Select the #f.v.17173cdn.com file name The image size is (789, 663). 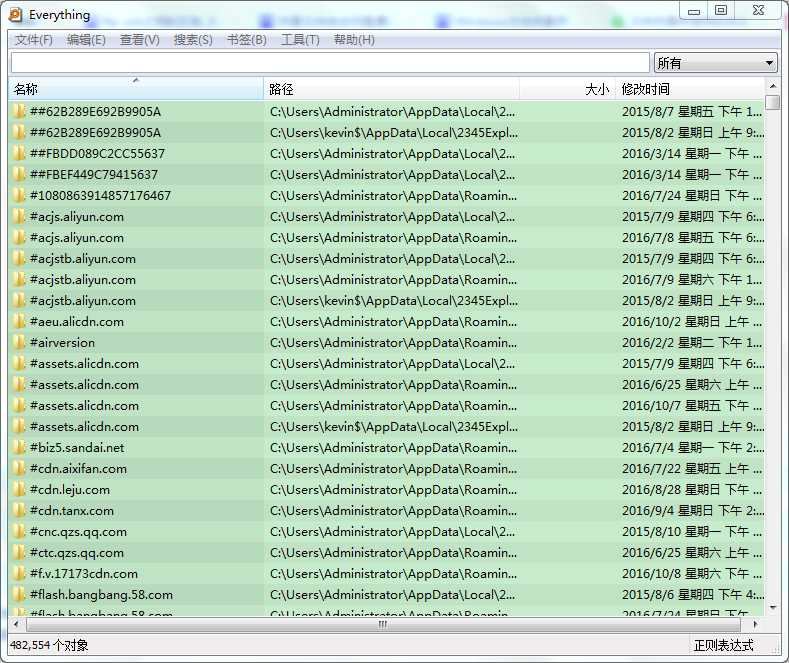coord(84,573)
